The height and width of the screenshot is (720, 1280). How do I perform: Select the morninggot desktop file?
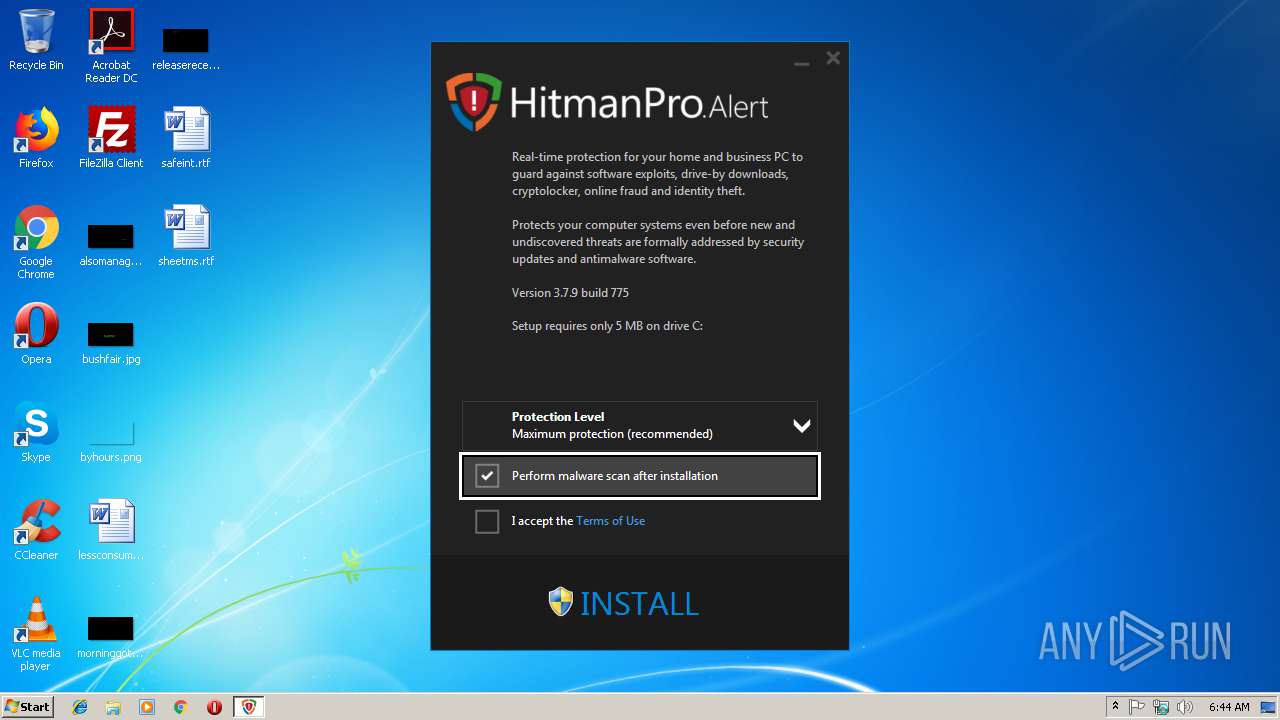(111, 636)
